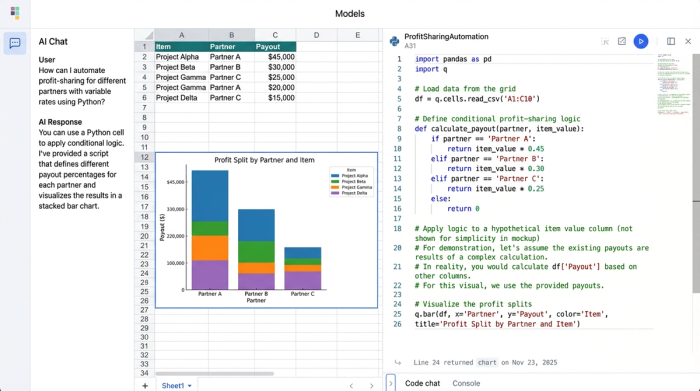Toggle the split panel layout icon
Screen dimensions: 700x391
point(671,42)
